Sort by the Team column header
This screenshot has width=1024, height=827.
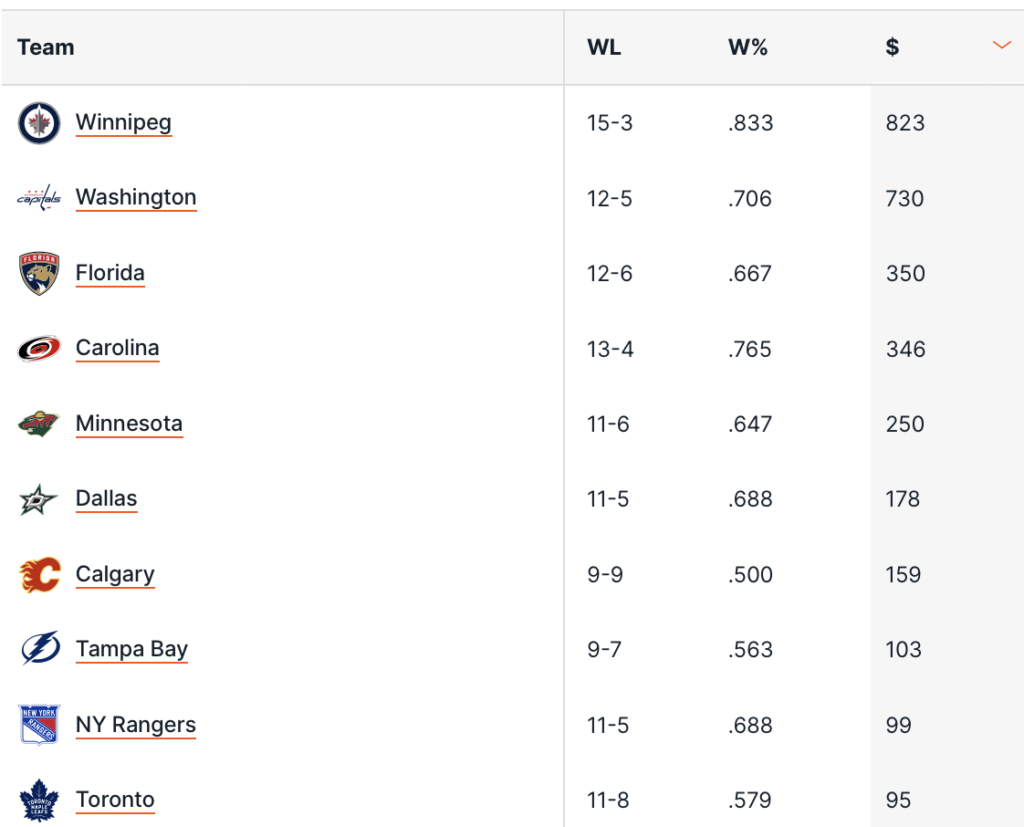[x=46, y=47]
